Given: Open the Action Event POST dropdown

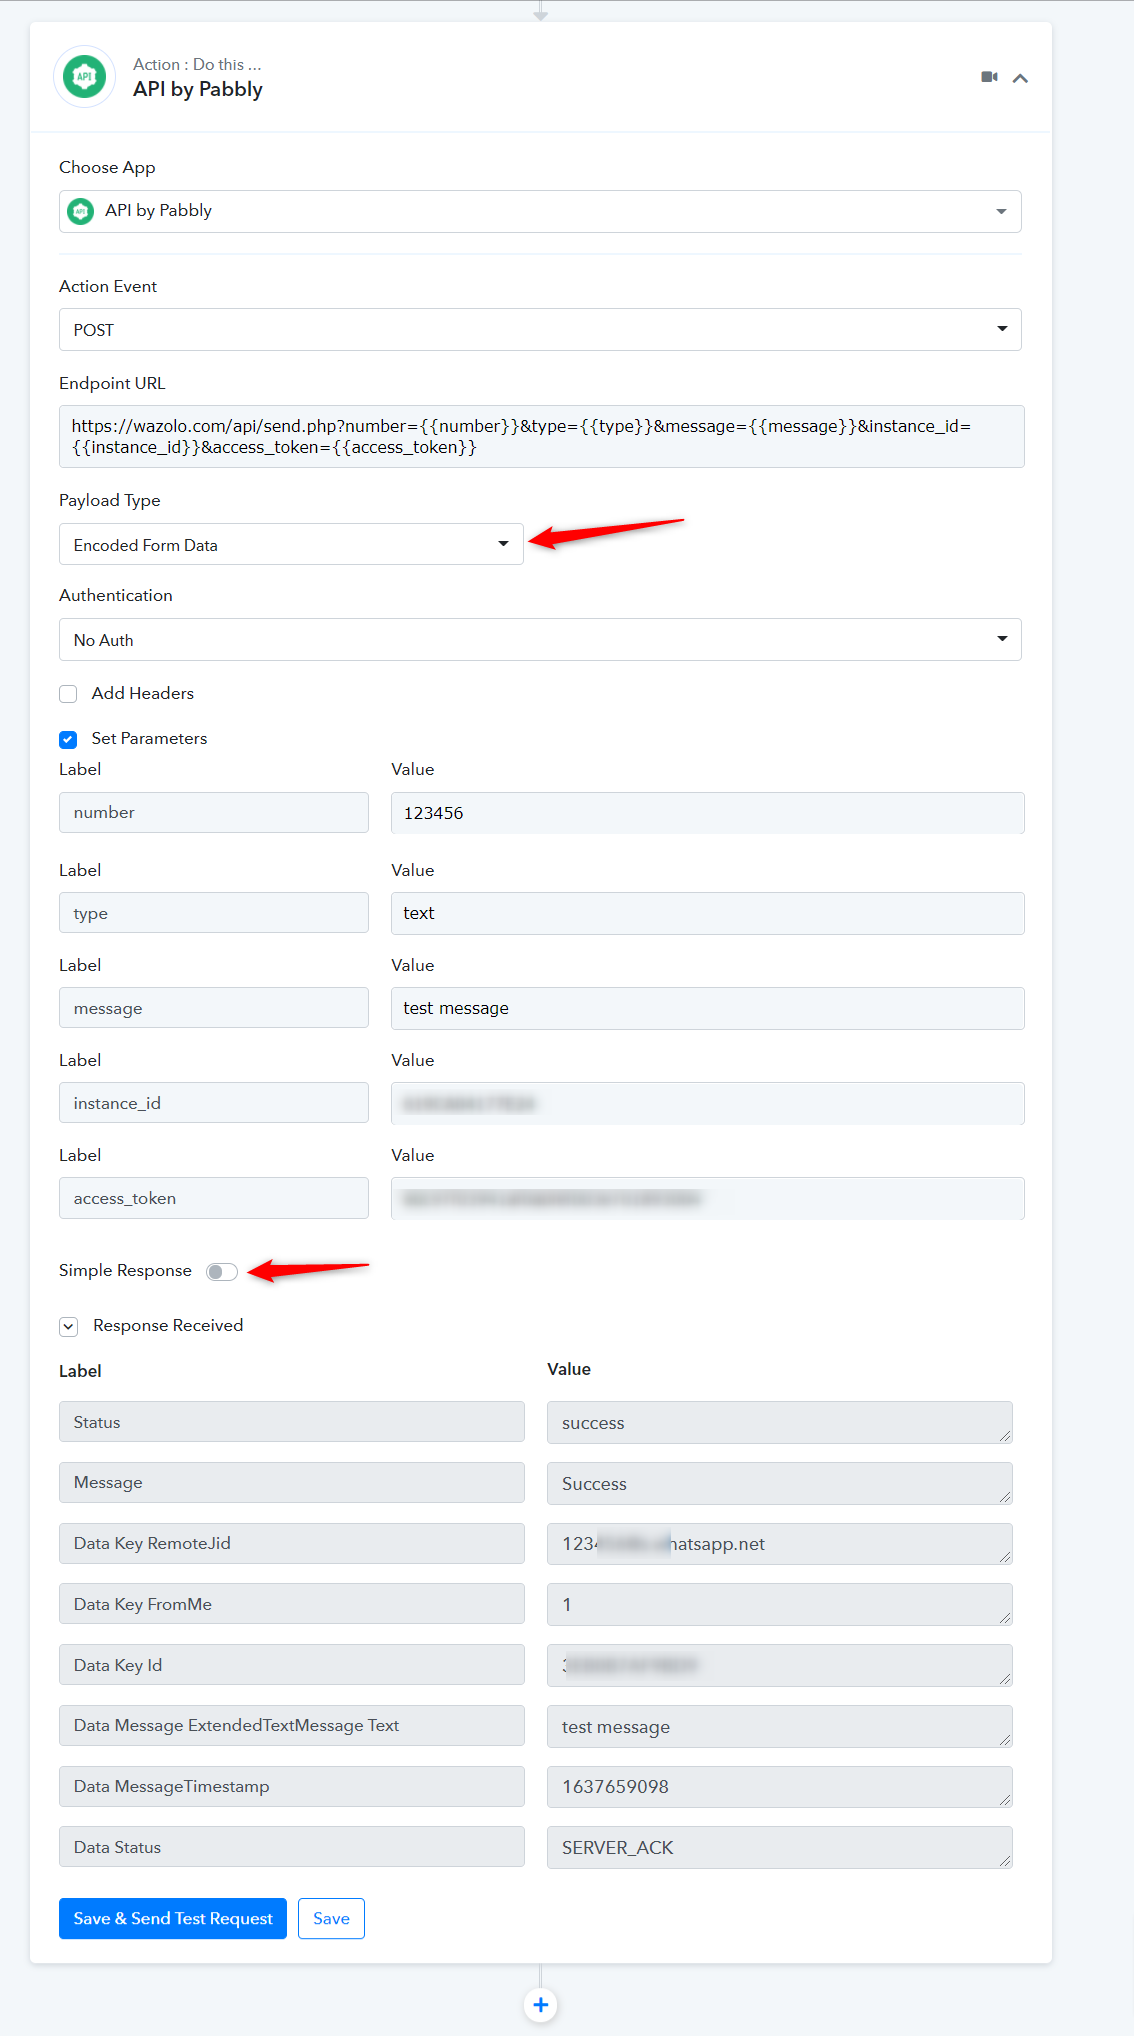Looking at the screenshot, I should tap(540, 330).
